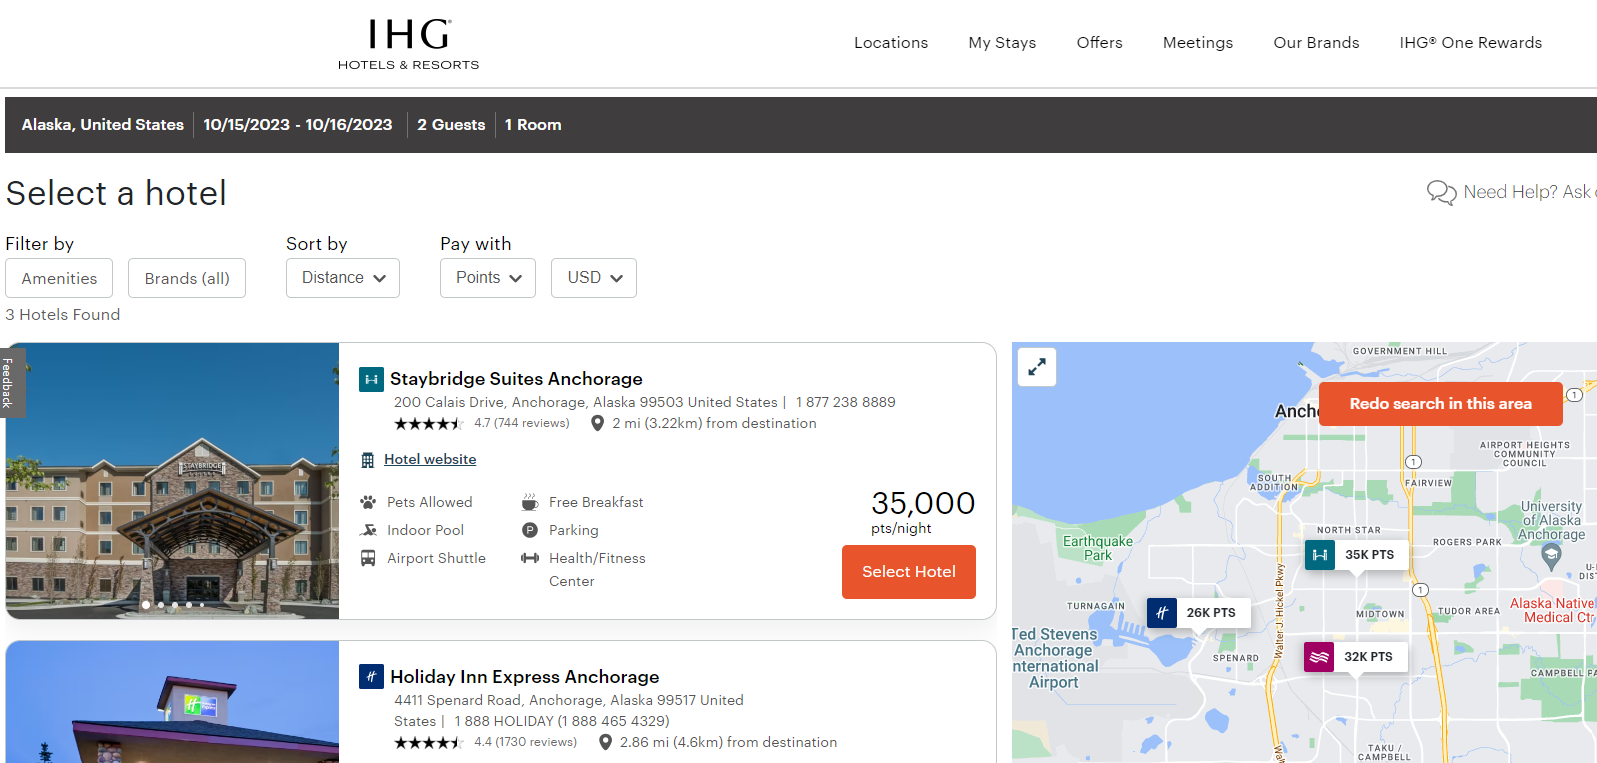Click University of Alaska Anchorage map pin
Image resolution: width=1597 pixels, height=763 pixels.
click(x=1551, y=555)
